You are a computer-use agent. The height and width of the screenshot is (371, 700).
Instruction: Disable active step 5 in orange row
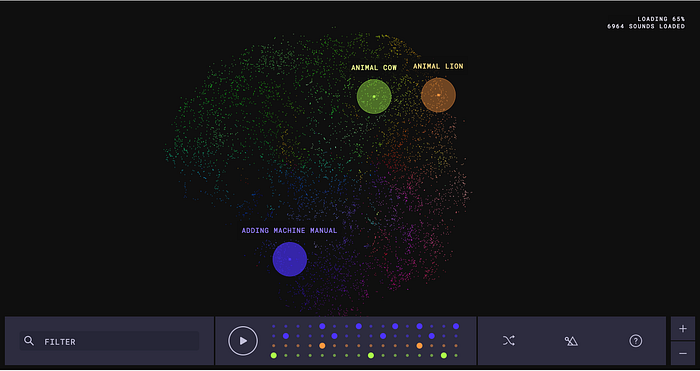coord(322,346)
